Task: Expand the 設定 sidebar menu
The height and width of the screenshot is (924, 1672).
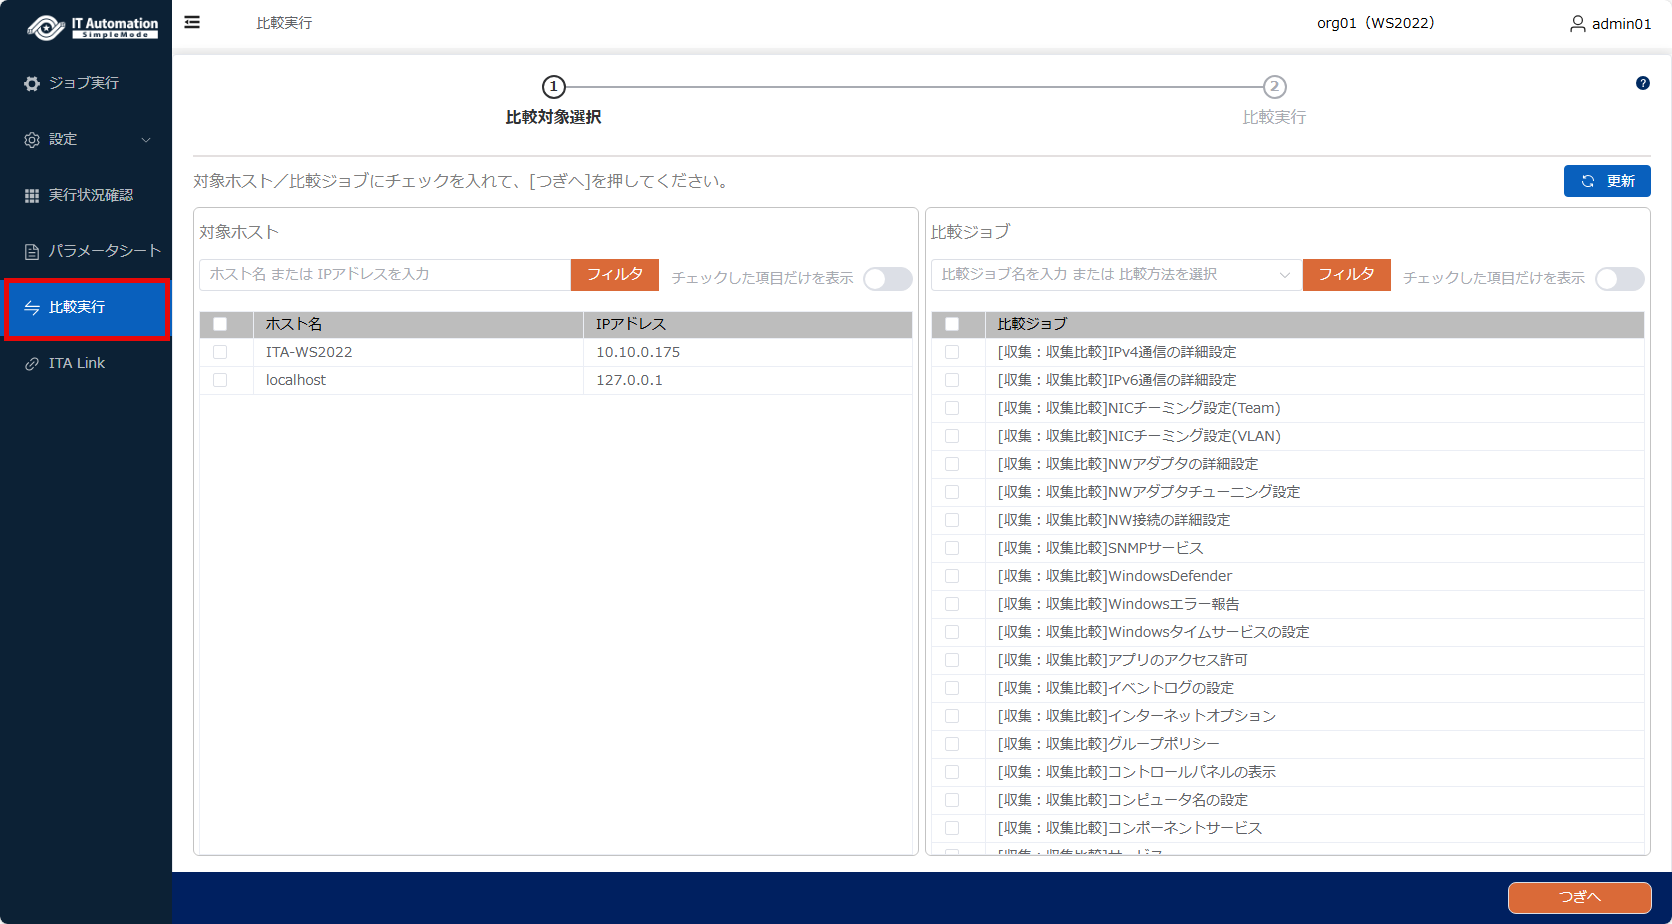Action: pyautogui.click(x=85, y=139)
